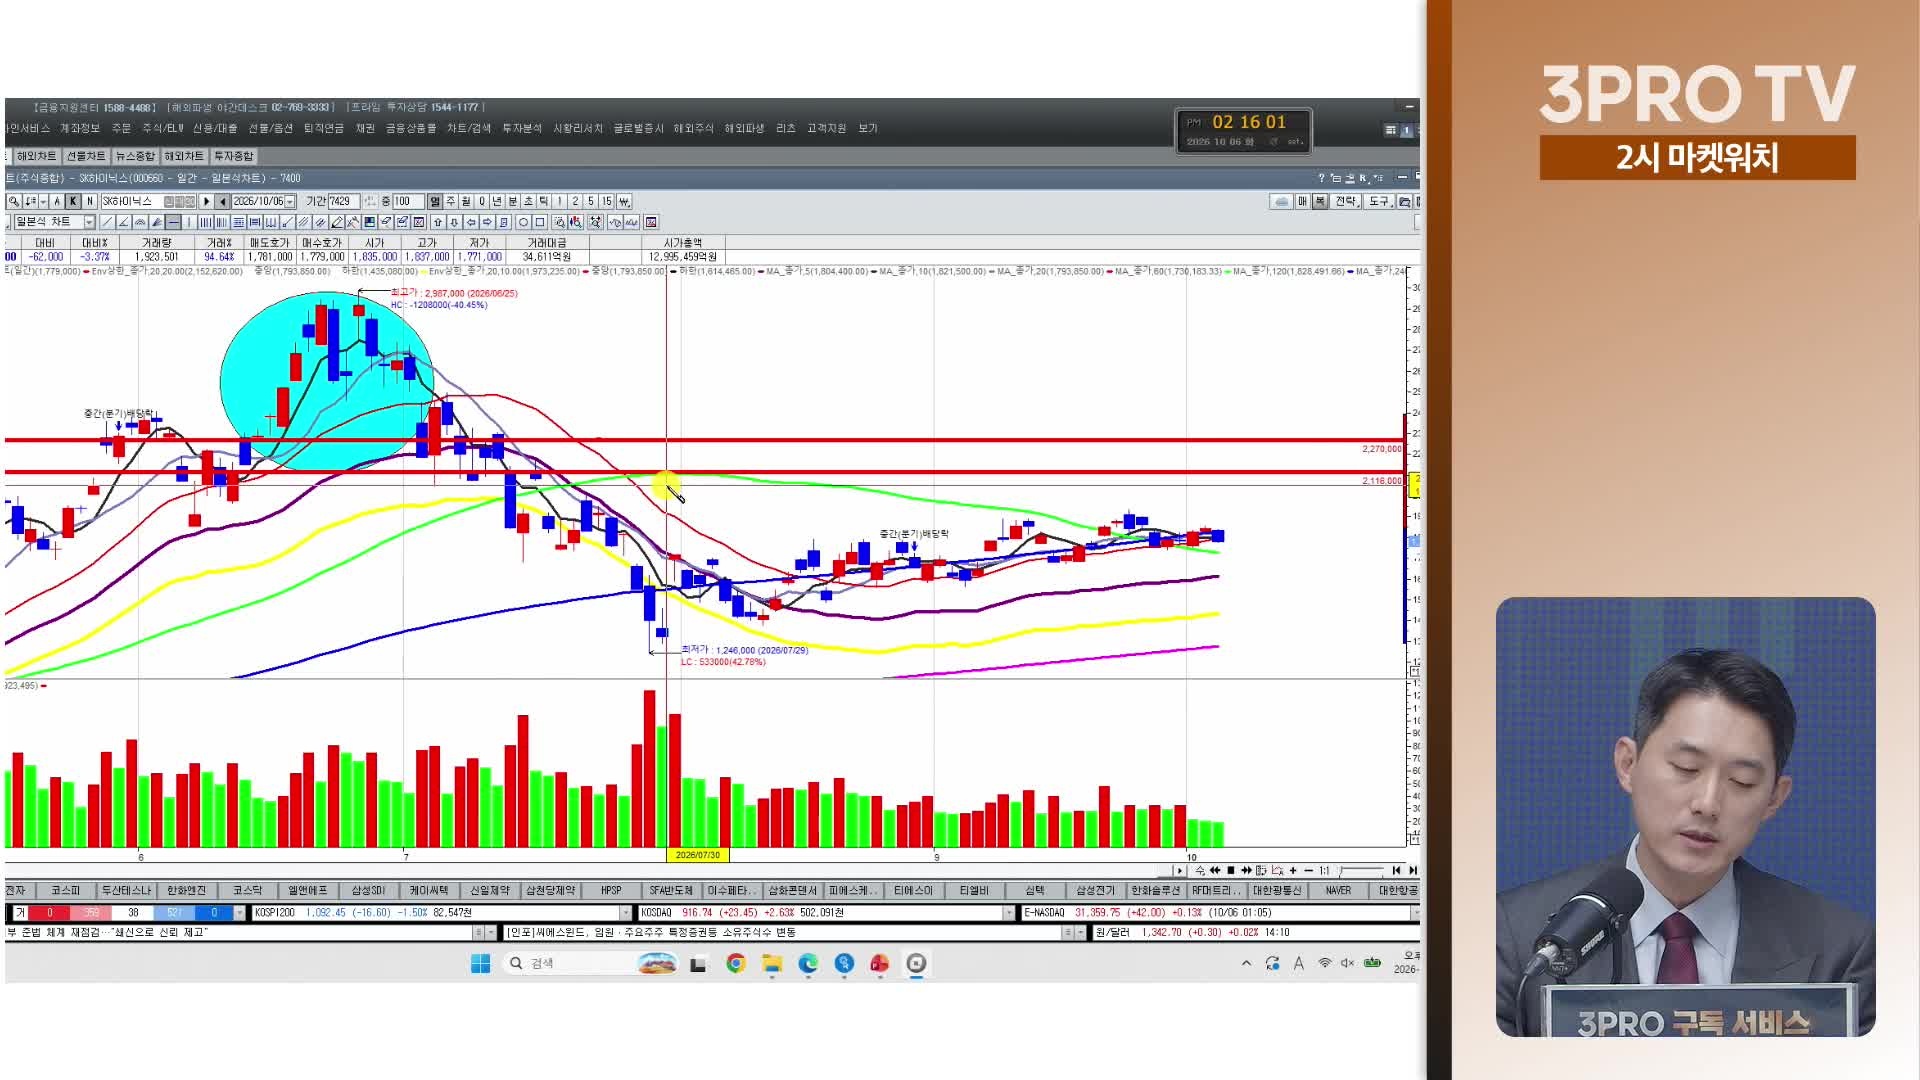Click the right arrow marker tool

[487, 222]
